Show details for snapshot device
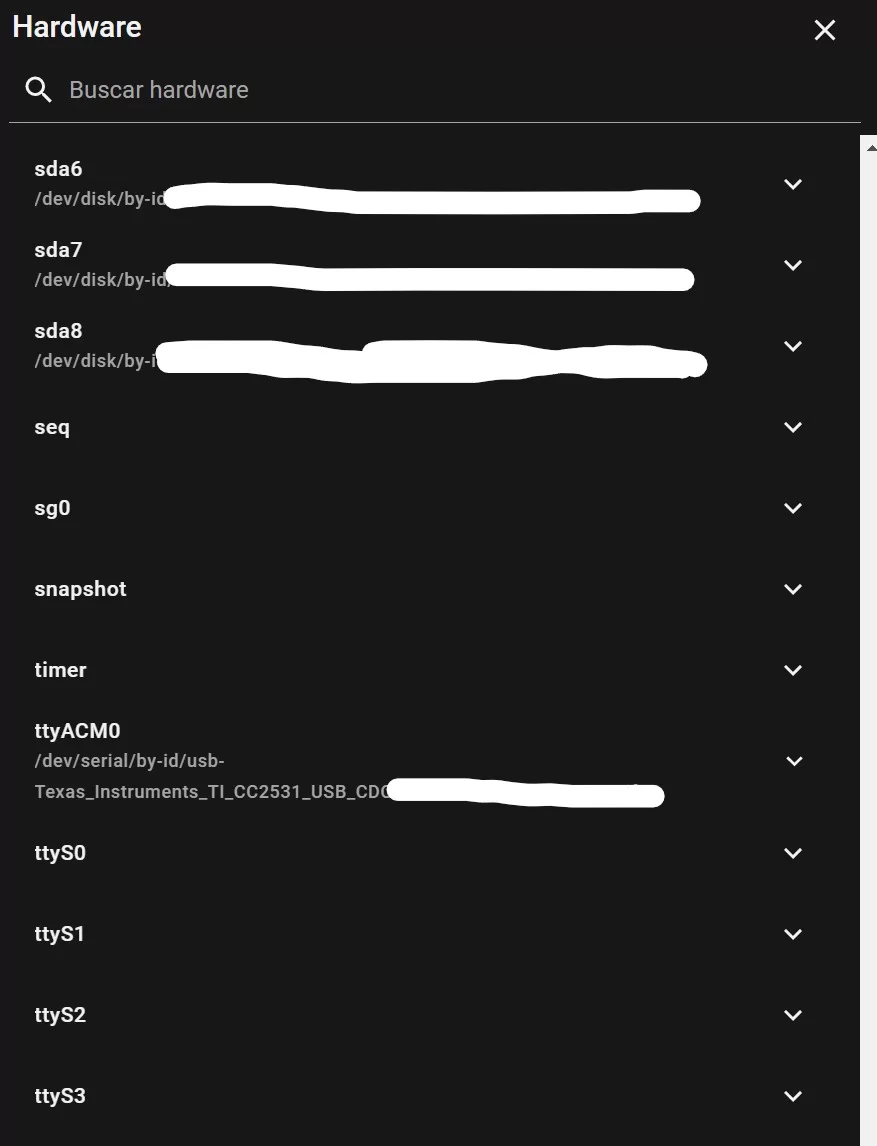This screenshot has height=1146, width=877. point(793,589)
